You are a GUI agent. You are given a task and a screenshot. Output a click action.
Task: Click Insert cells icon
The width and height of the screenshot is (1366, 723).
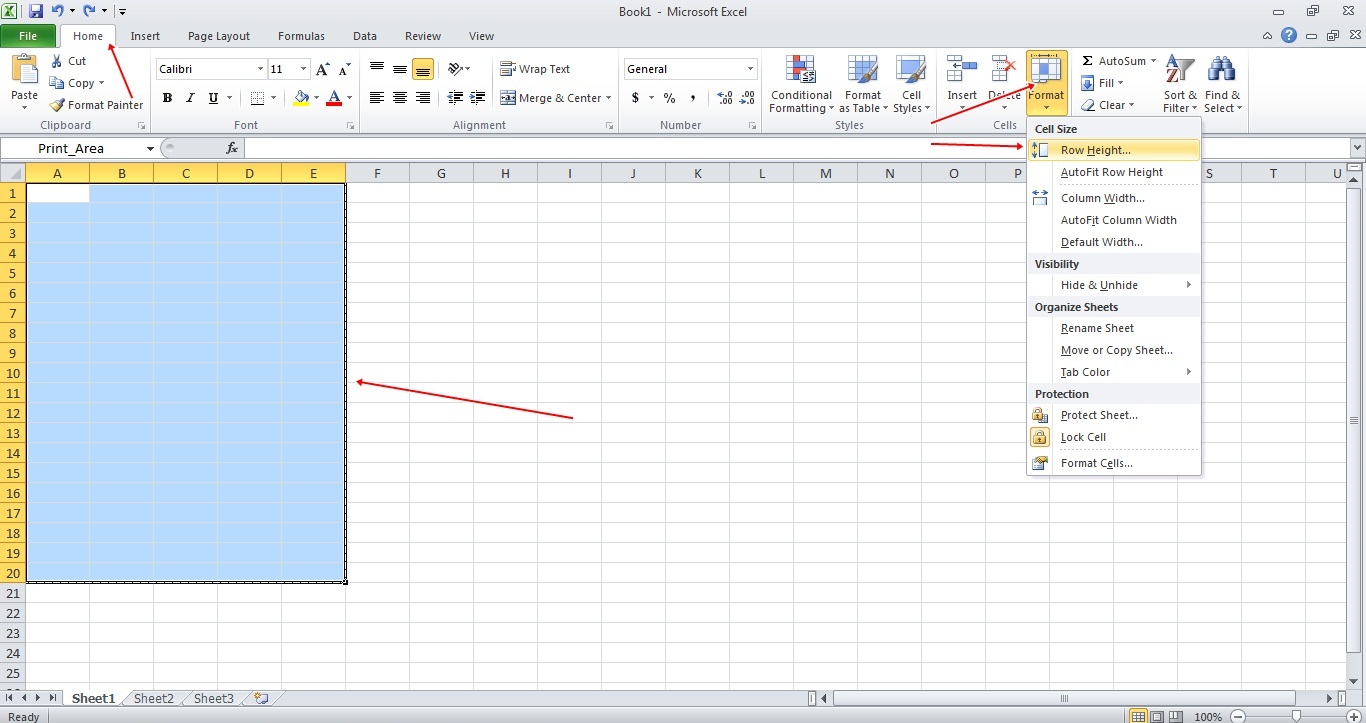(962, 70)
